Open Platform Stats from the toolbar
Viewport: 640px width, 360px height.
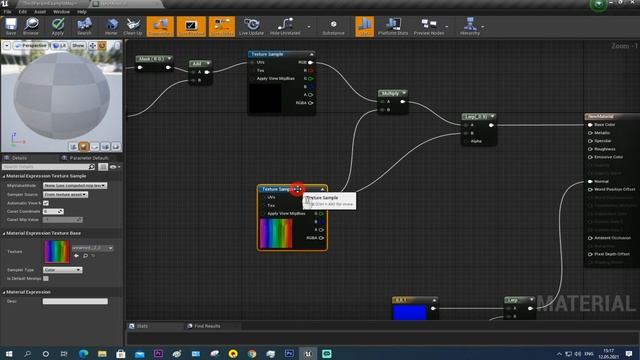(x=393, y=26)
